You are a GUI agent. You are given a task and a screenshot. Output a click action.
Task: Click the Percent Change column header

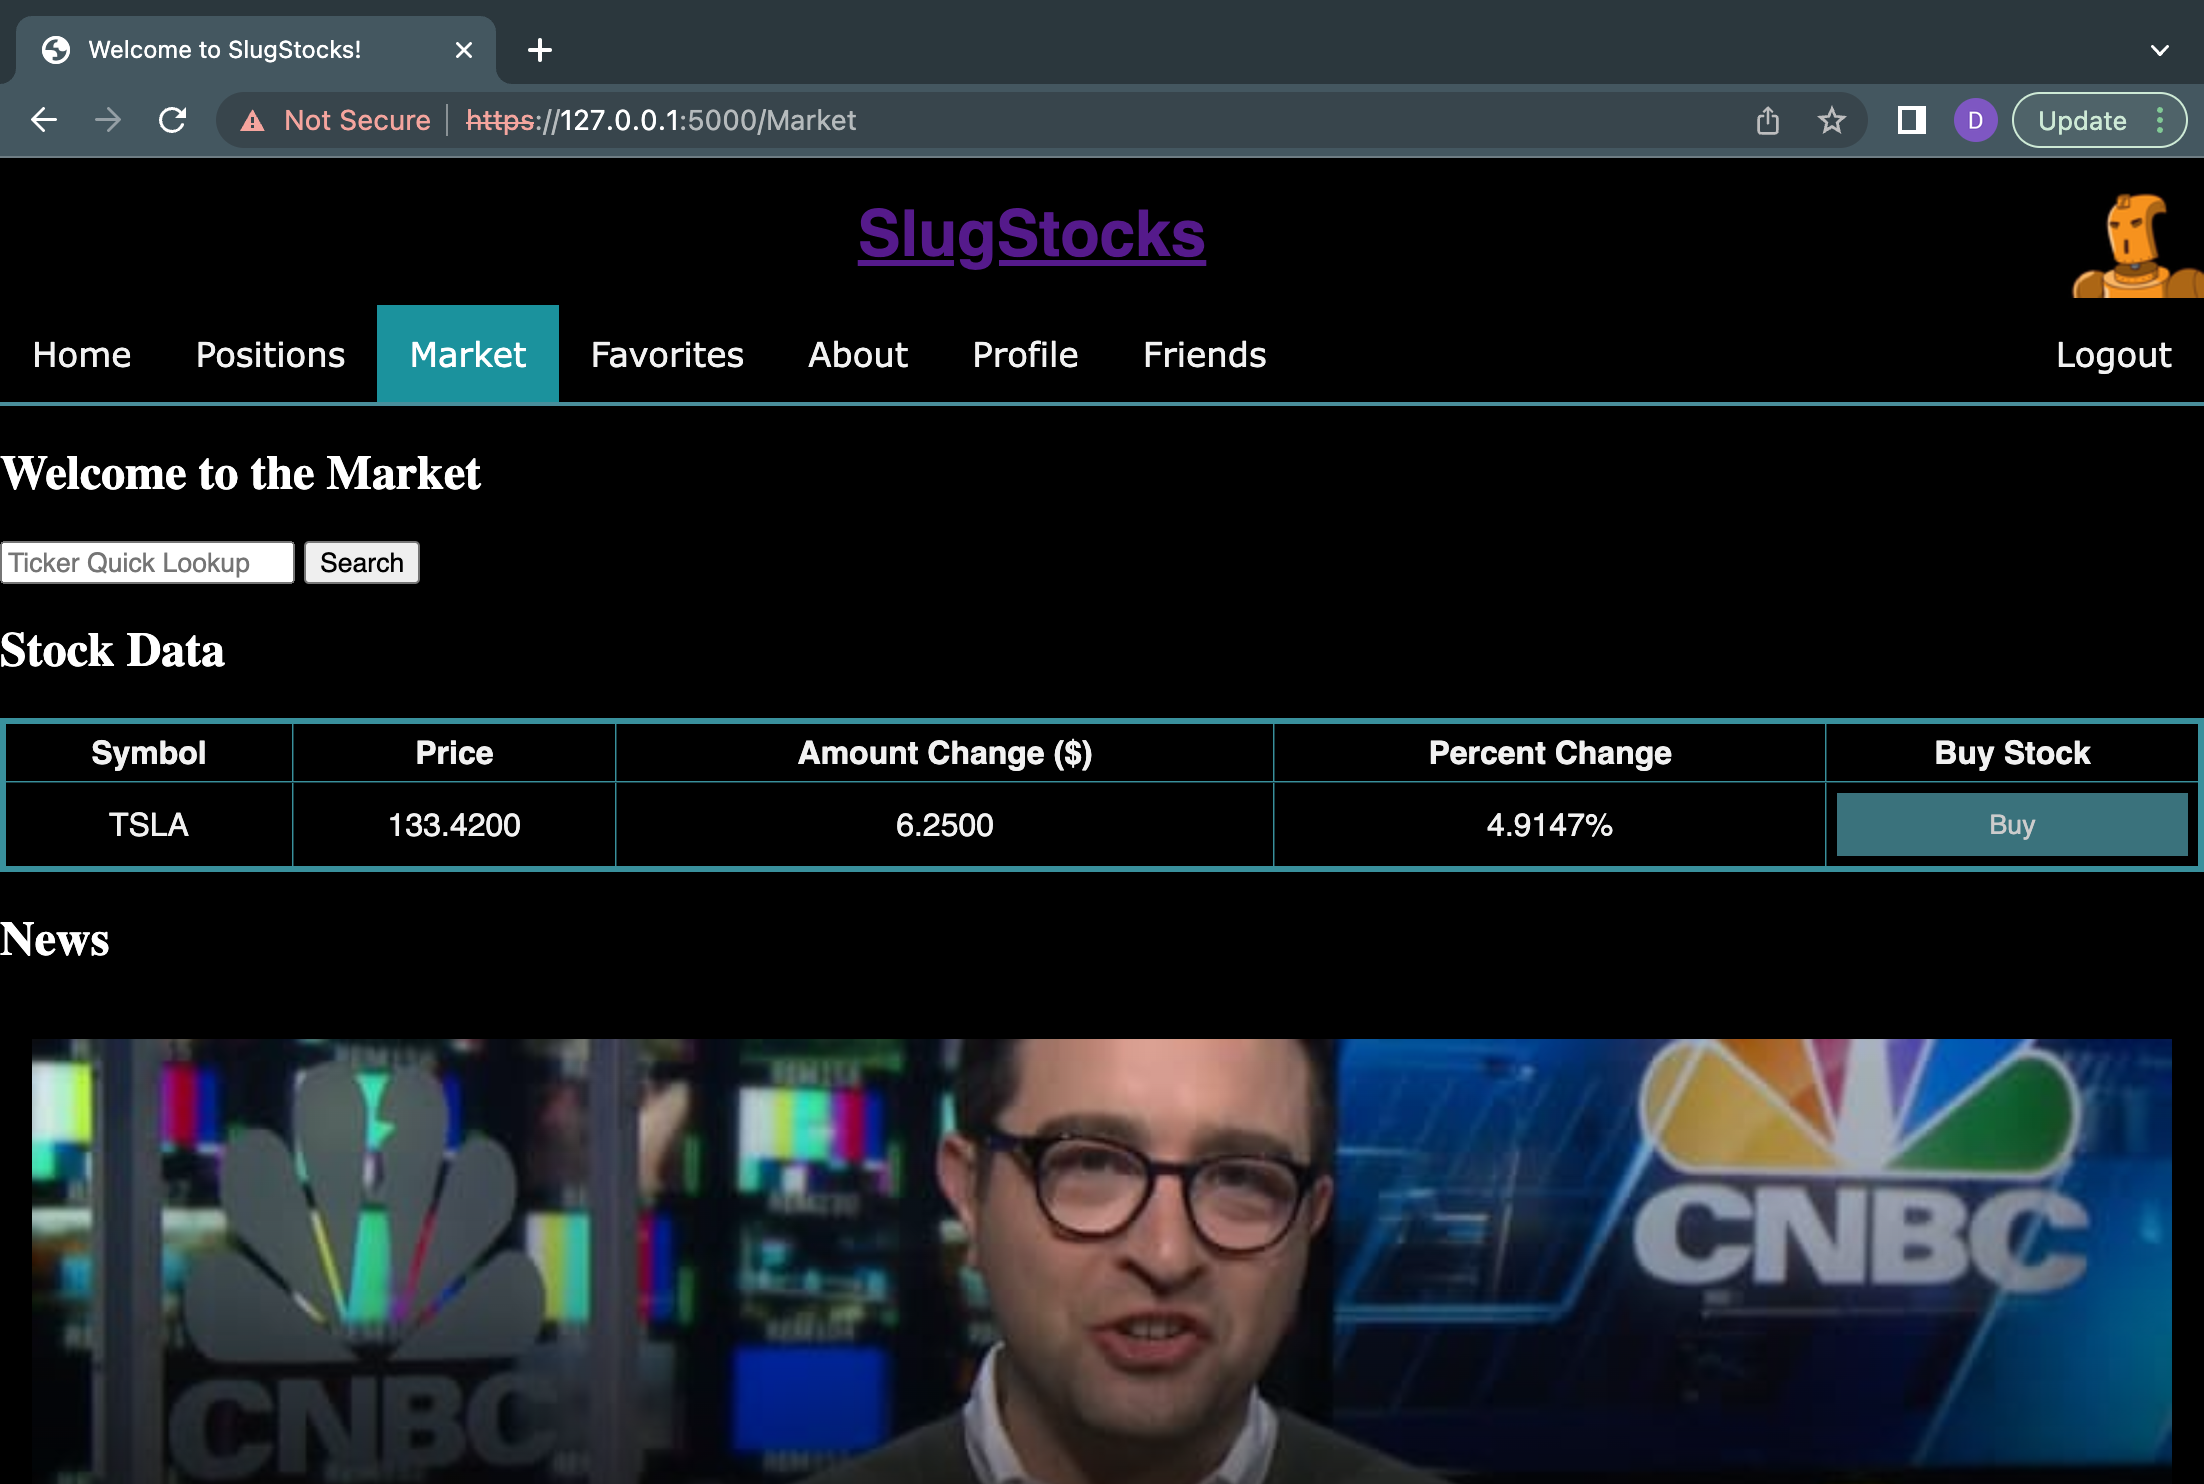(x=1549, y=753)
